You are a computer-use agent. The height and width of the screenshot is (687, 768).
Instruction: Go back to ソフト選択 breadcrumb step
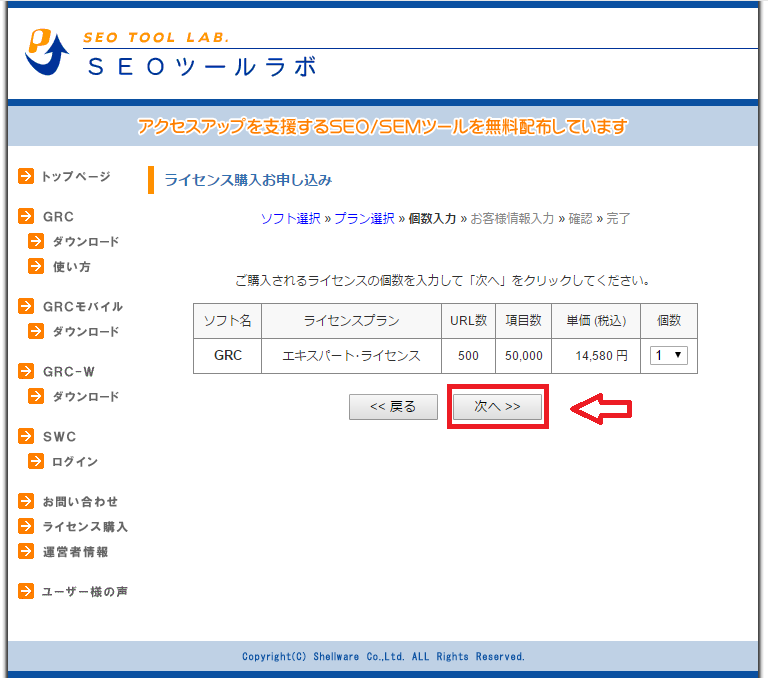point(290,218)
